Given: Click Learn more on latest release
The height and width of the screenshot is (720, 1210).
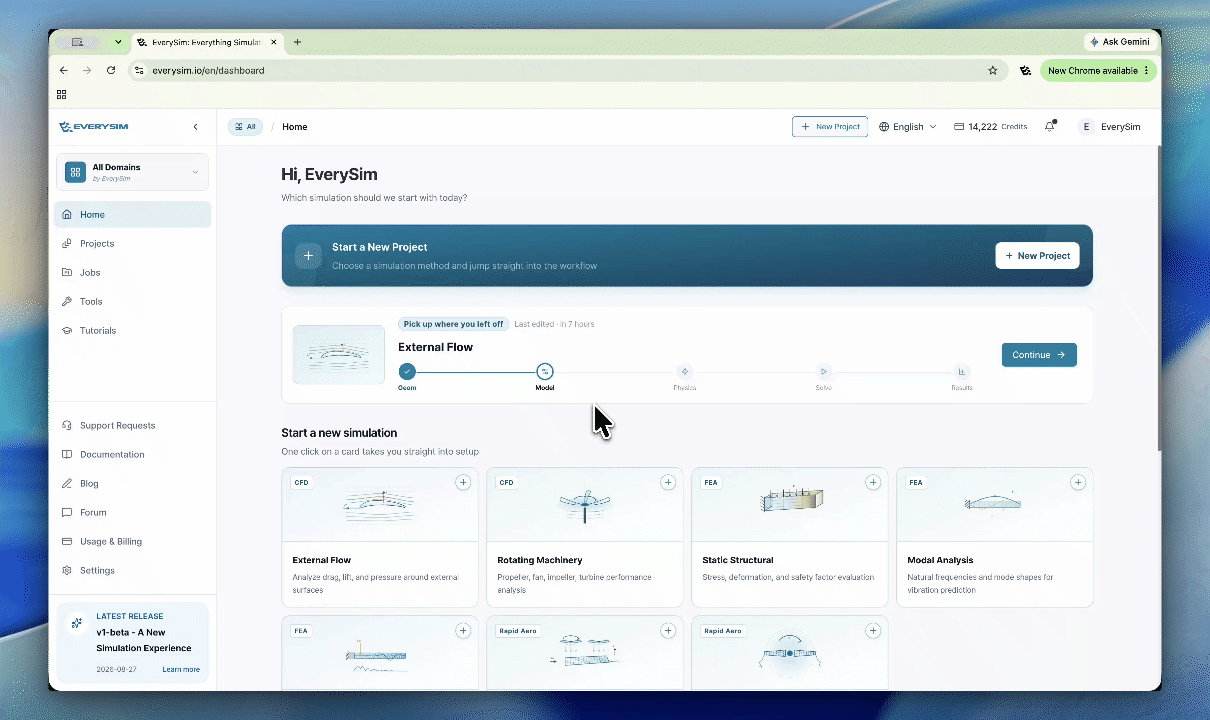Looking at the screenshot, I should point(181,669).
